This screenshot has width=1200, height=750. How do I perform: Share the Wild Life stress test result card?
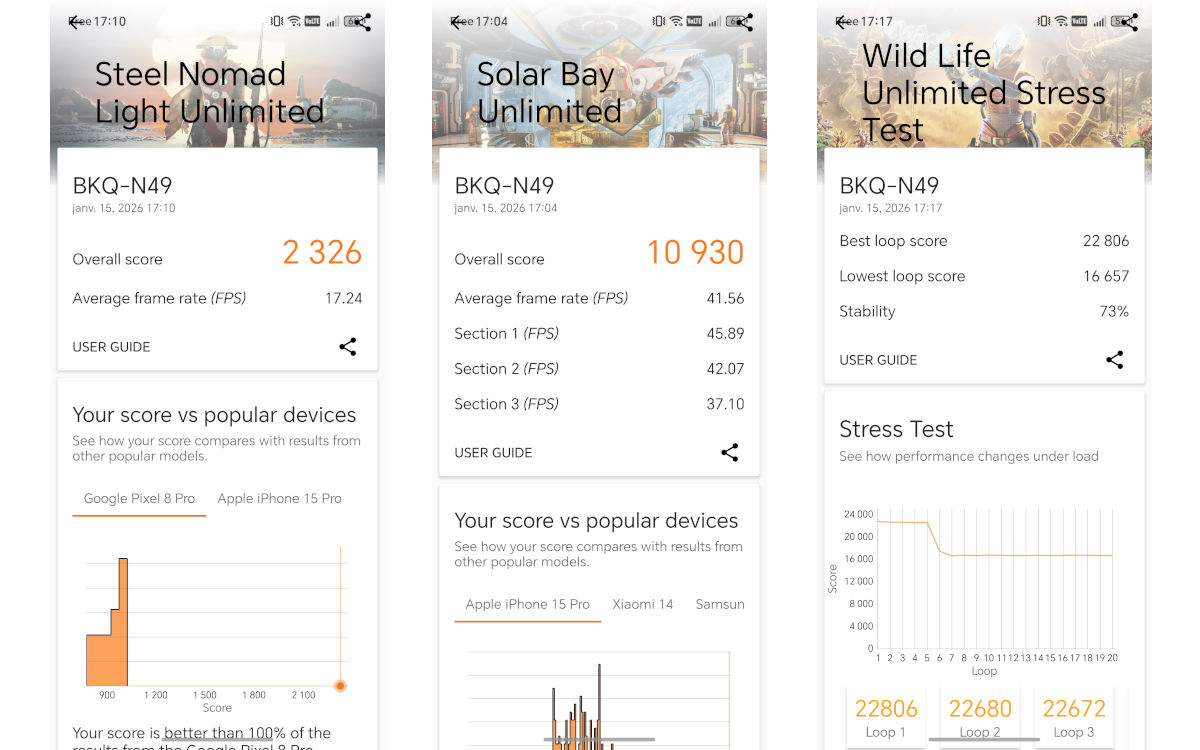(x=1114, y=360)
